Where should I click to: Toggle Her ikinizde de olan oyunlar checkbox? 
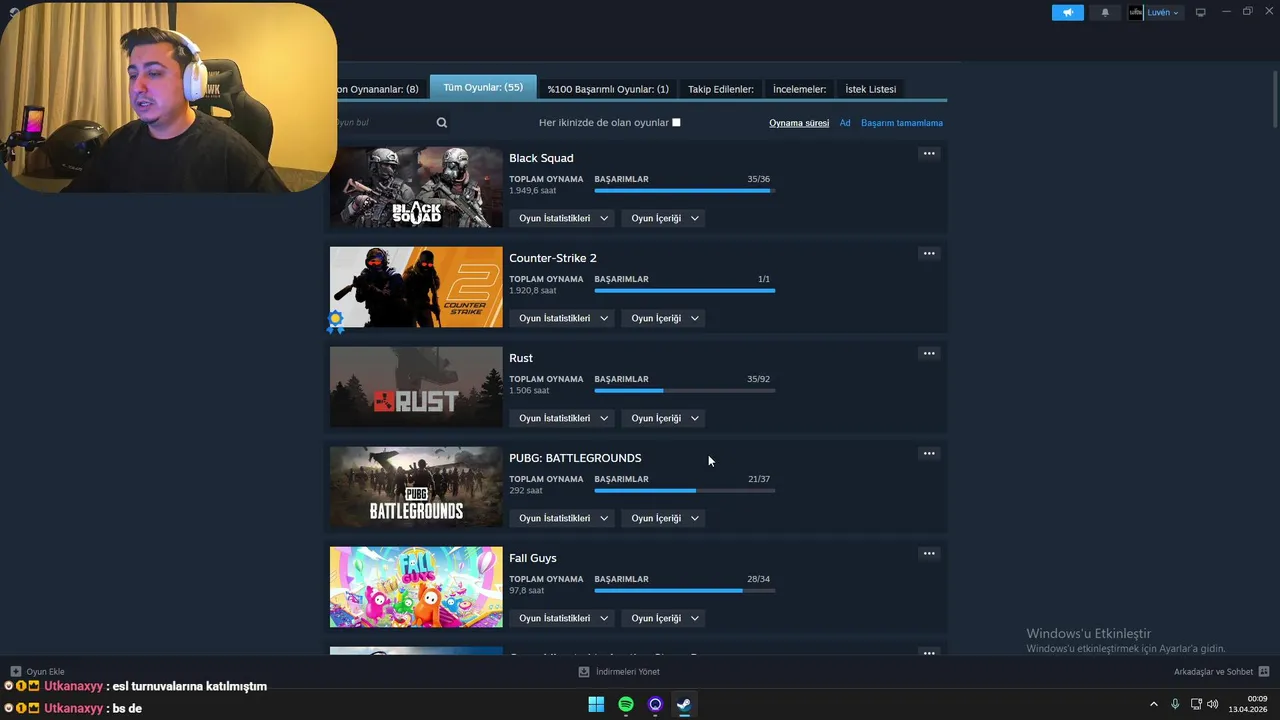(676, 123)
